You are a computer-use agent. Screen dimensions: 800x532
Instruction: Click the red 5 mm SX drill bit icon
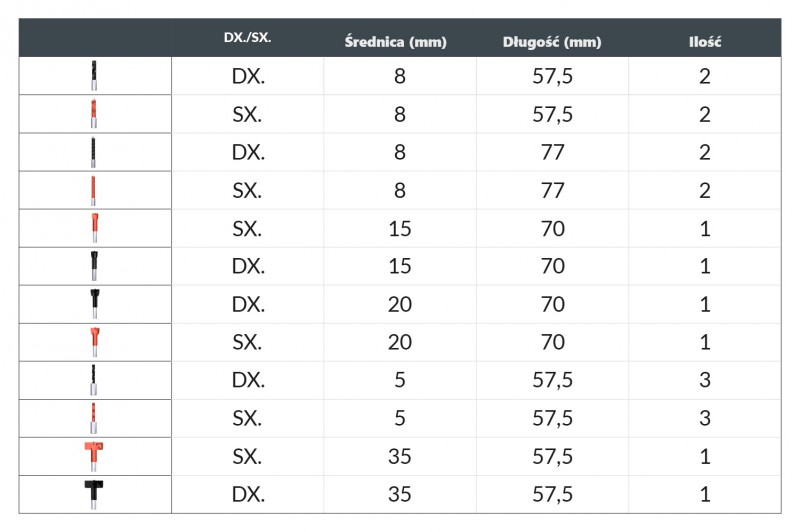point(93,418)
